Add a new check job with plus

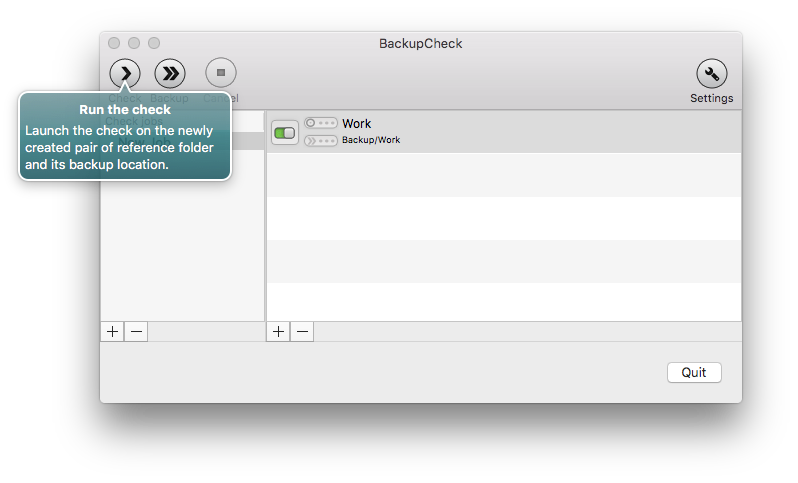pos(112,332)
